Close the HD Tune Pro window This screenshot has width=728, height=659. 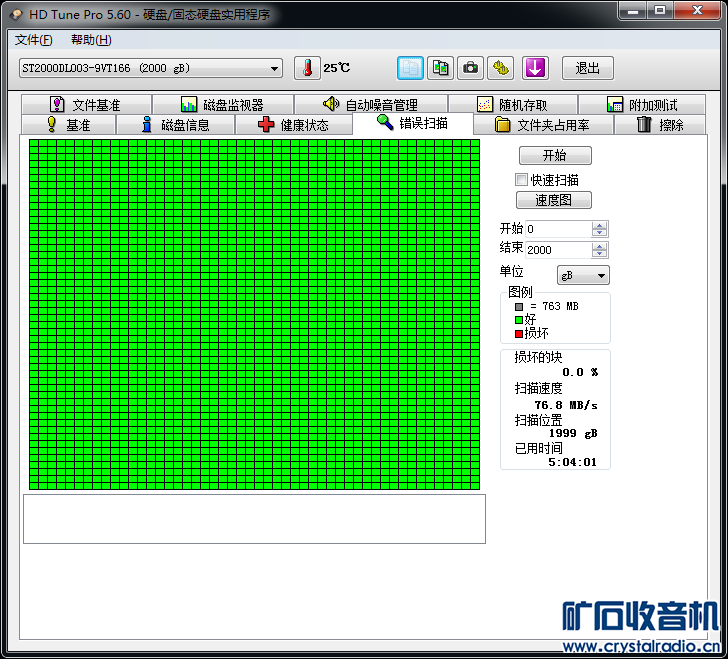click(x=696, y=10)
